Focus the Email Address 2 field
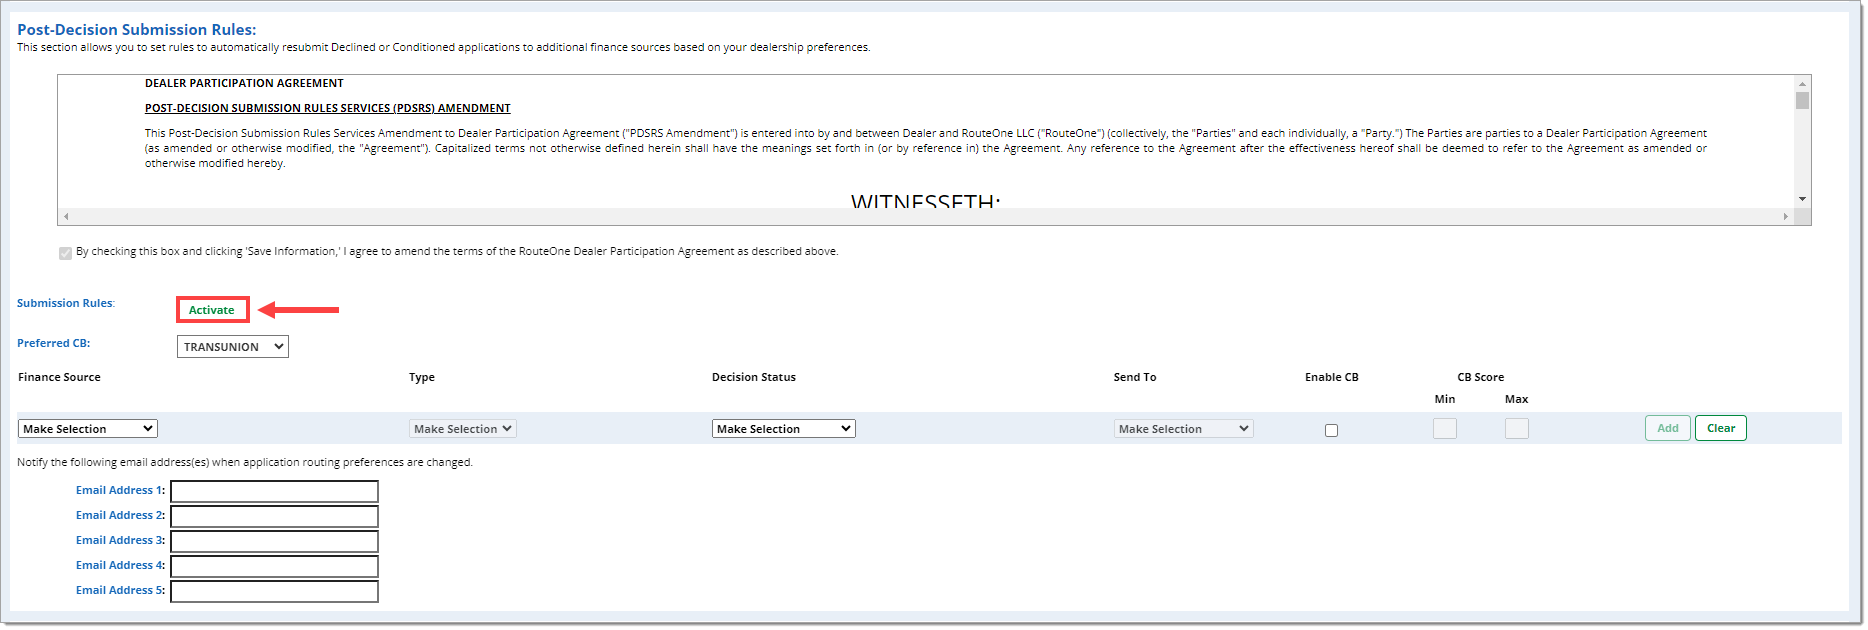 [x=274, y=516]
